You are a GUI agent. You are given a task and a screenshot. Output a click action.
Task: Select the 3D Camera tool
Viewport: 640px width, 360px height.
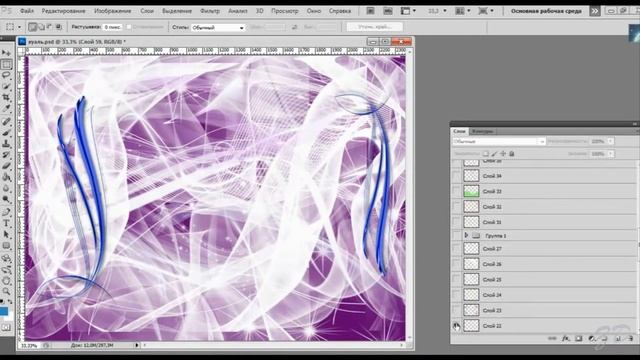[x=6, y=269]
